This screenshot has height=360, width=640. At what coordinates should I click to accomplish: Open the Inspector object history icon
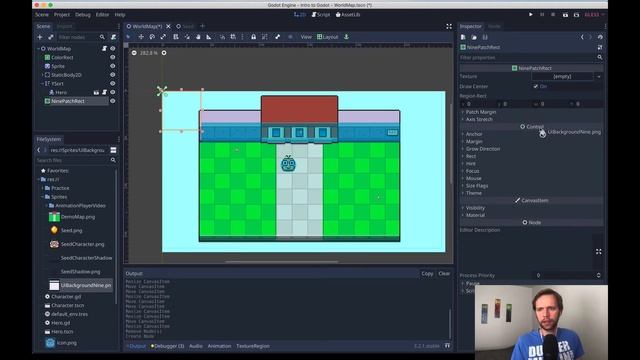(600, 37)
